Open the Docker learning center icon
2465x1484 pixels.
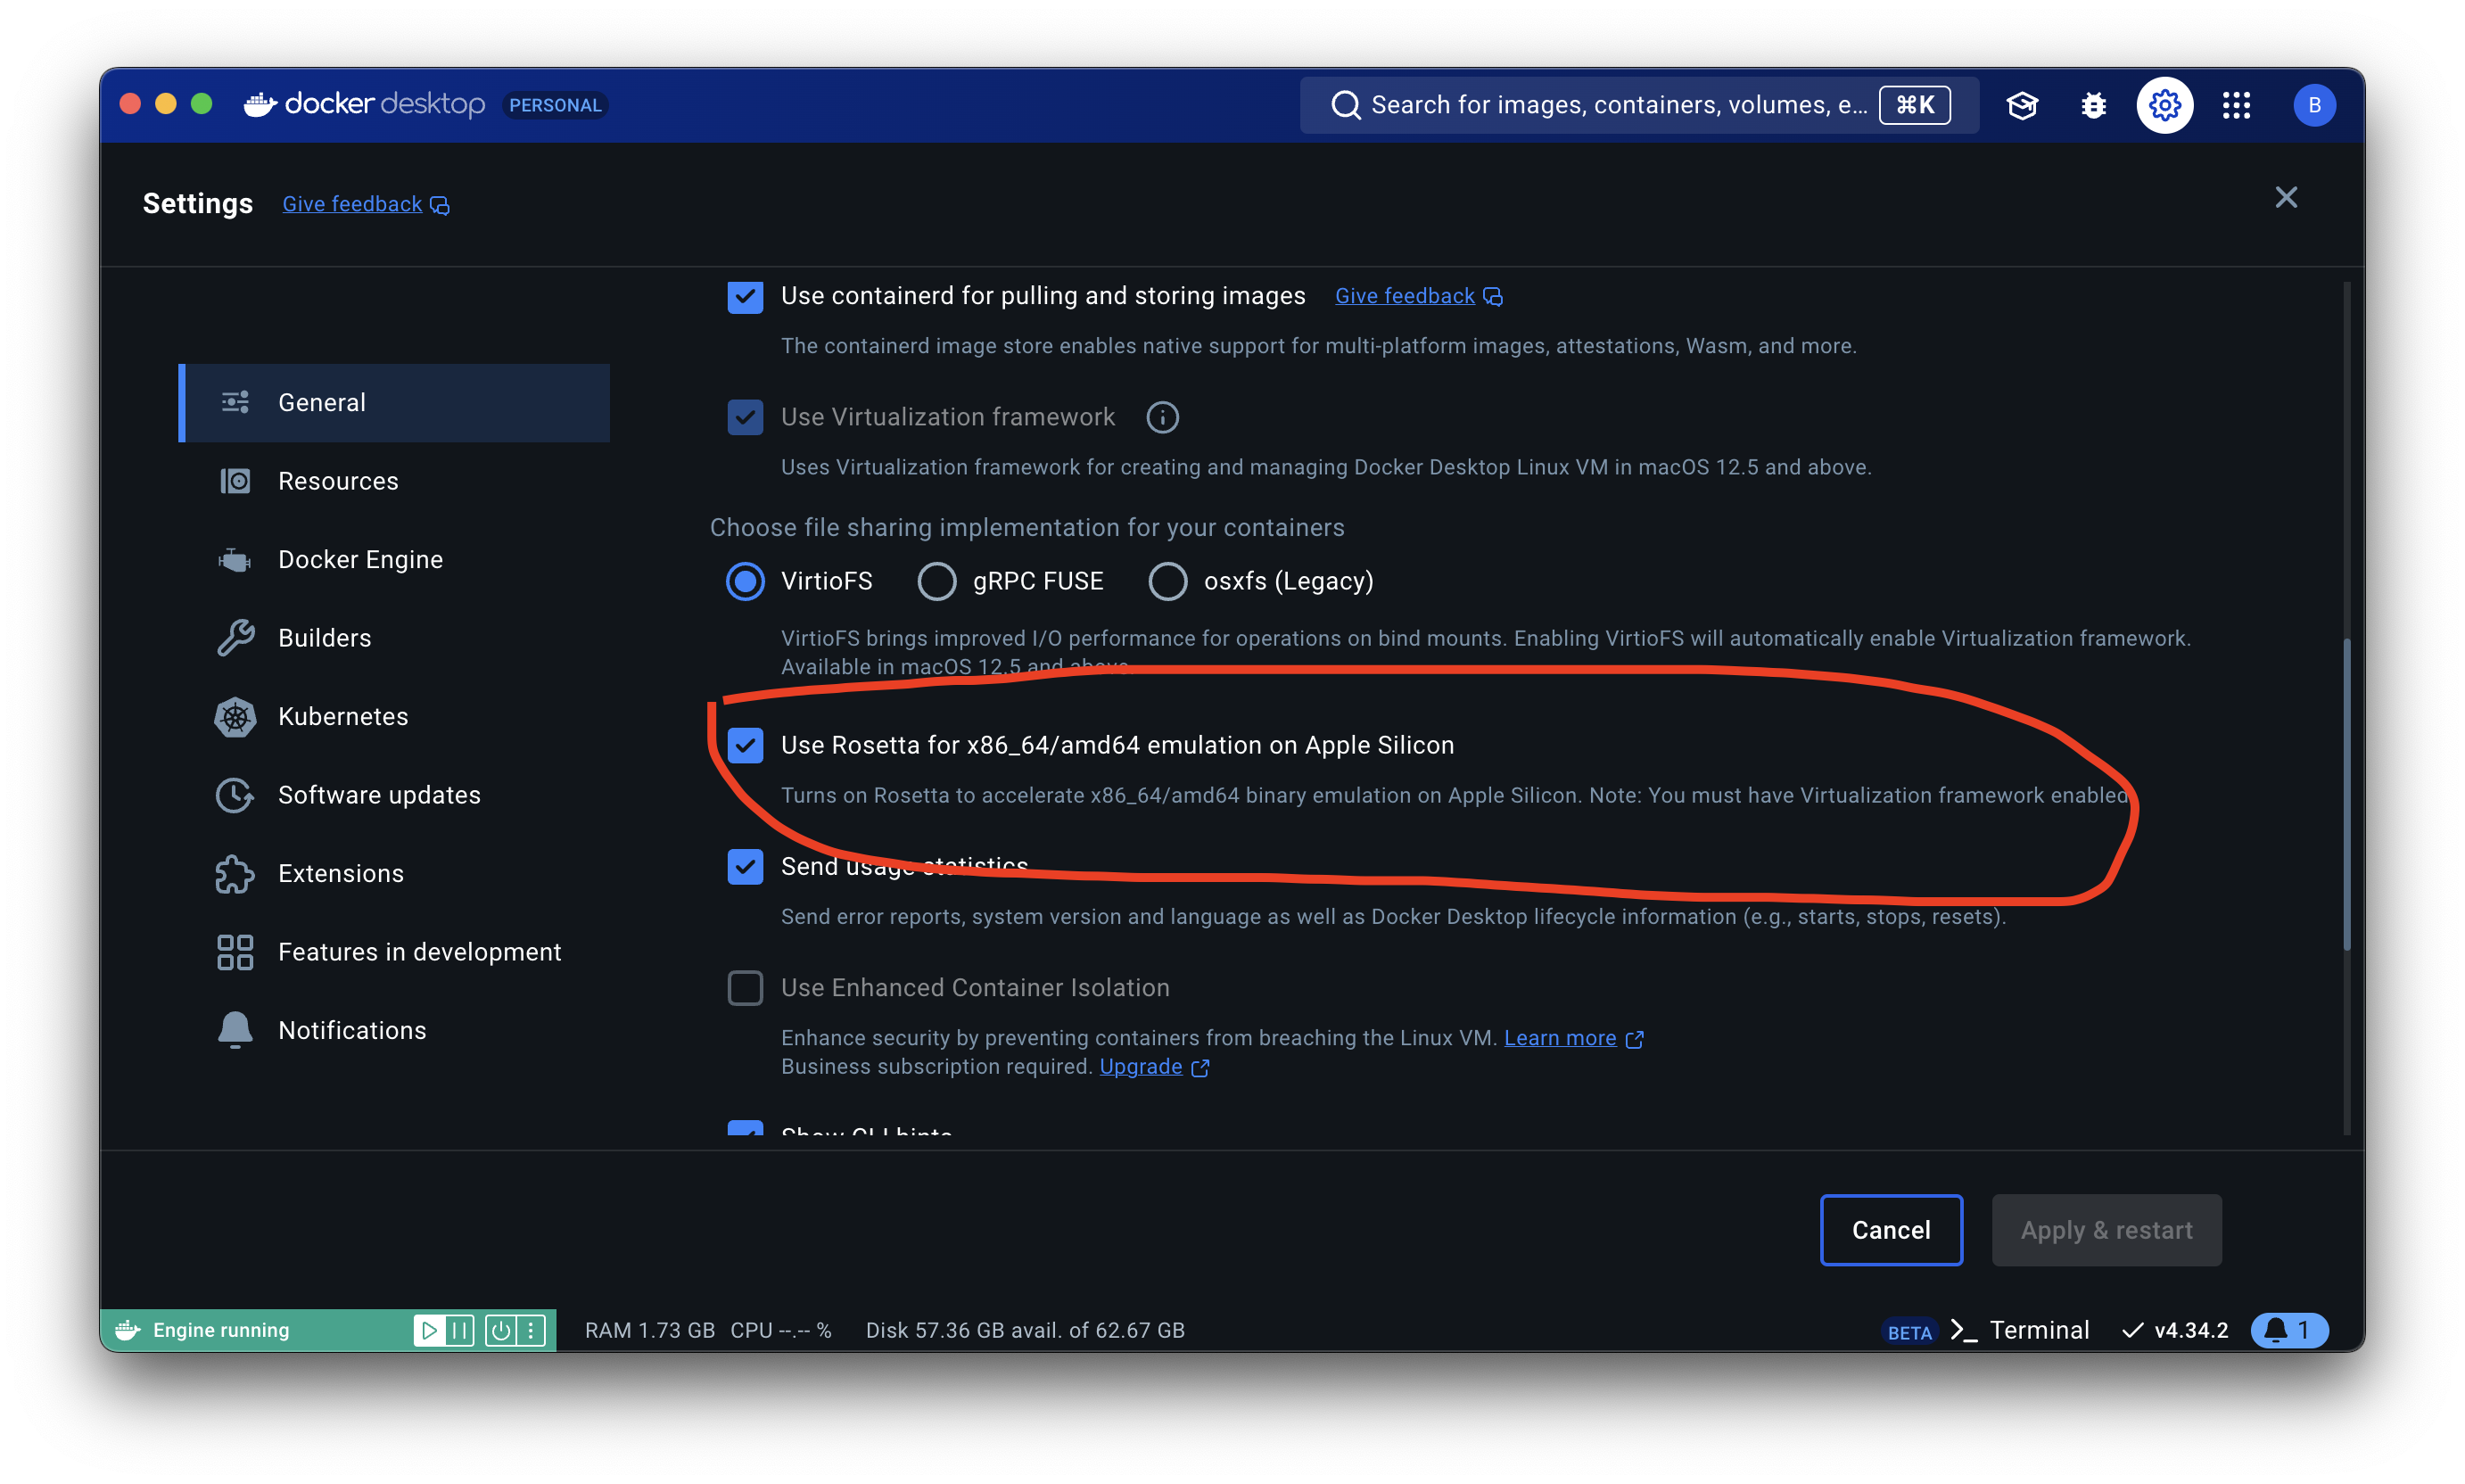coord(2022,105)
